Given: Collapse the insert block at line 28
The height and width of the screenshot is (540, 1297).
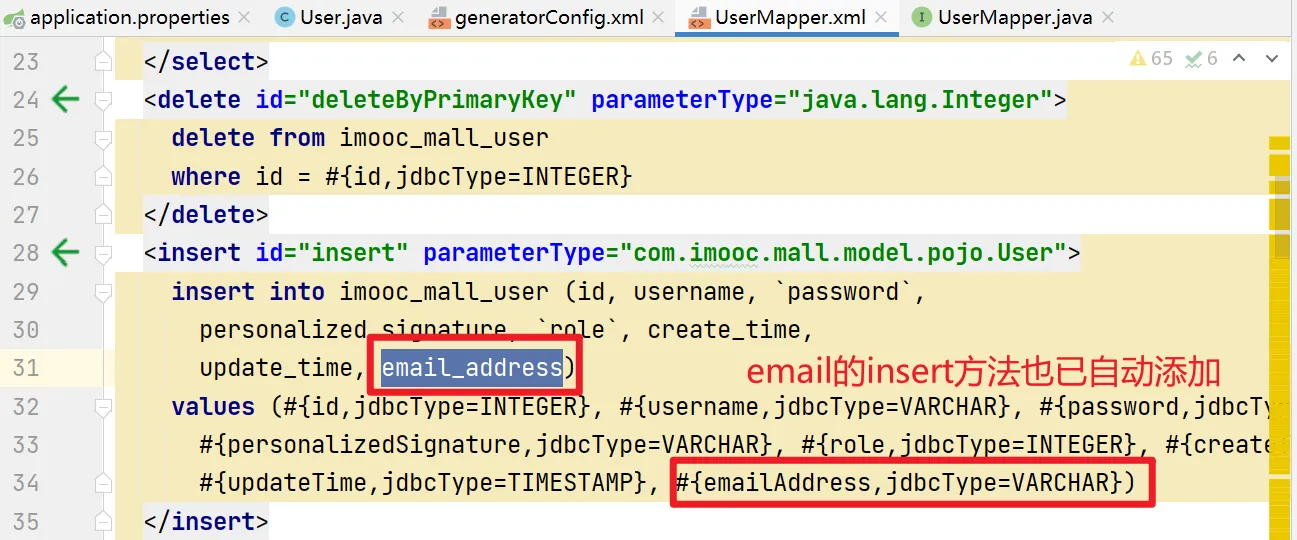Looking at the screenshot, I should point(103,253).
